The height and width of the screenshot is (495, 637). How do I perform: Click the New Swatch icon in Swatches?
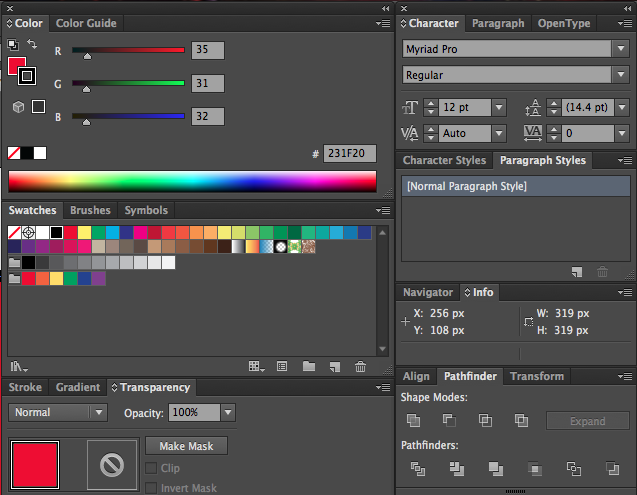[x=334, y=367]
